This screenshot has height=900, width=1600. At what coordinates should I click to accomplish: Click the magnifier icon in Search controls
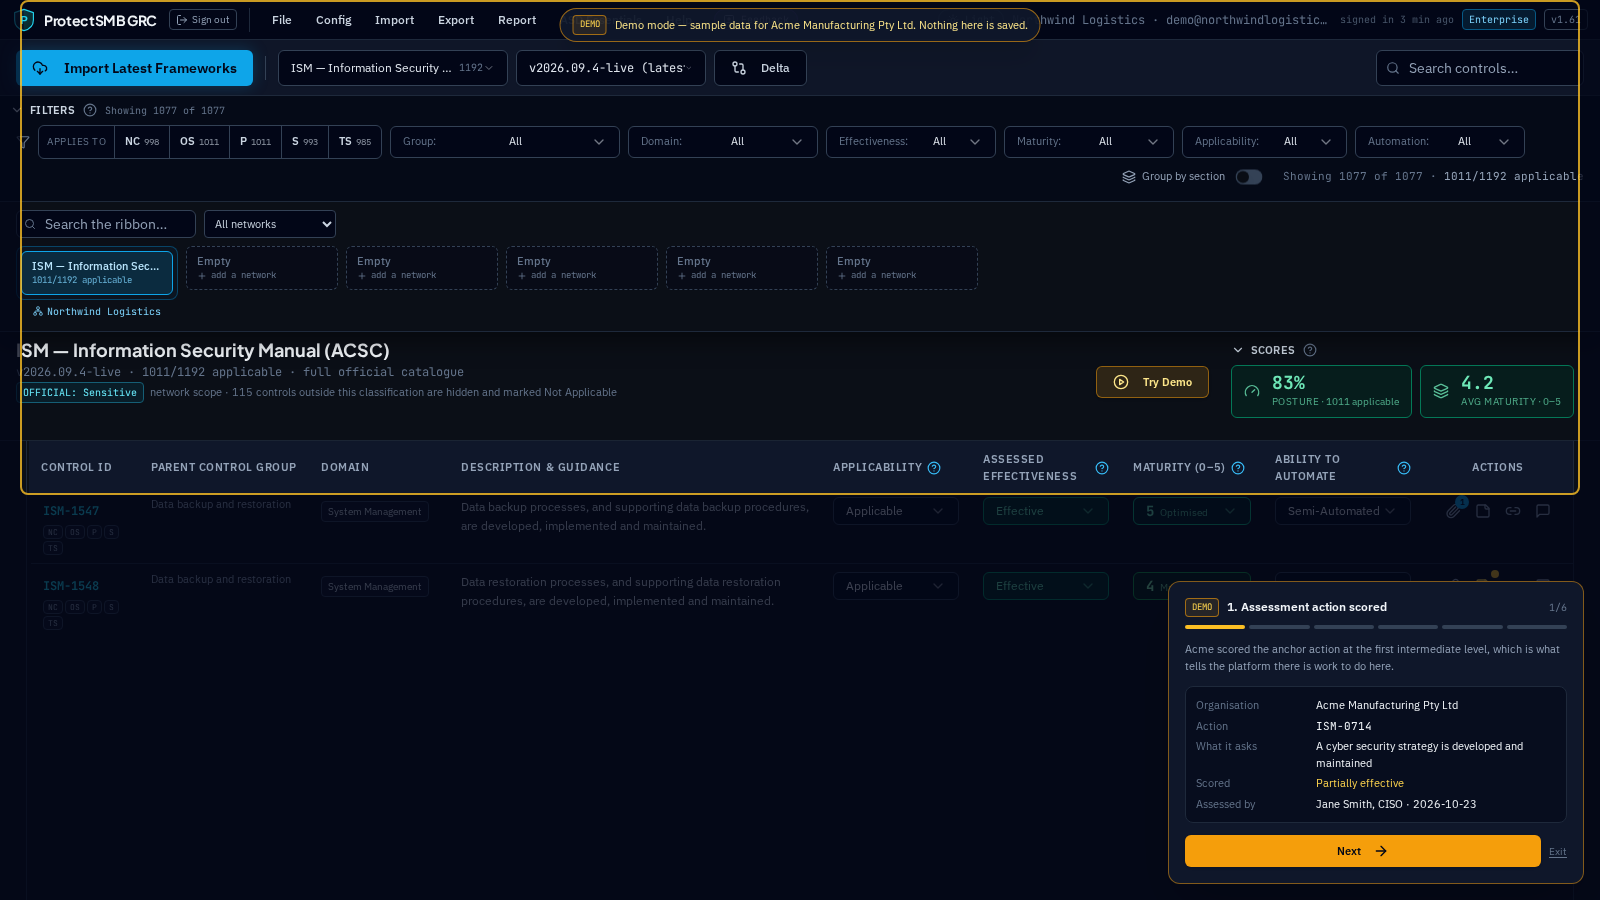(1393, 68)
